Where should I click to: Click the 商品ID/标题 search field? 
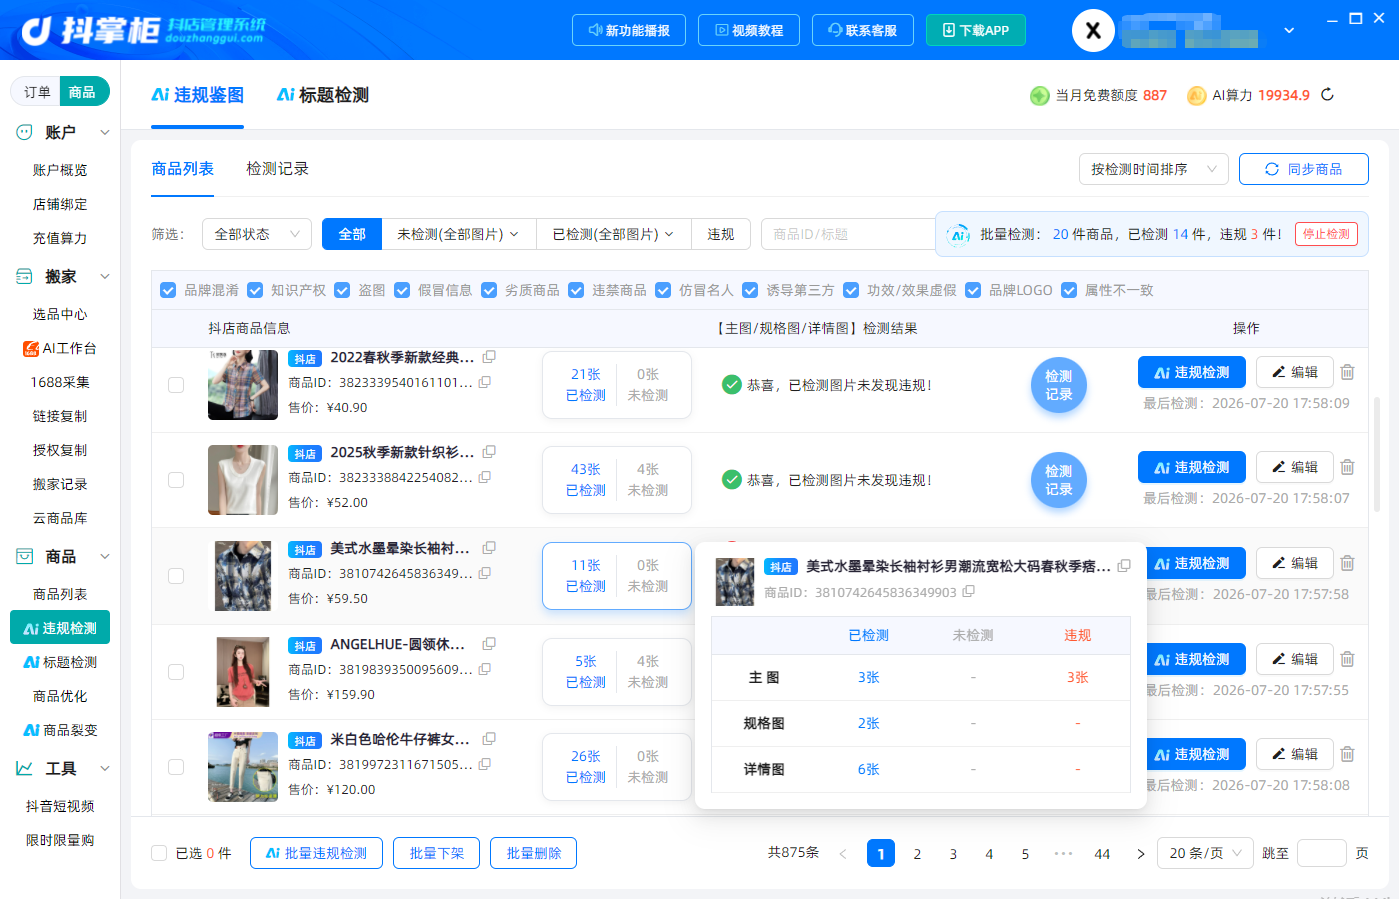[848, 234]
